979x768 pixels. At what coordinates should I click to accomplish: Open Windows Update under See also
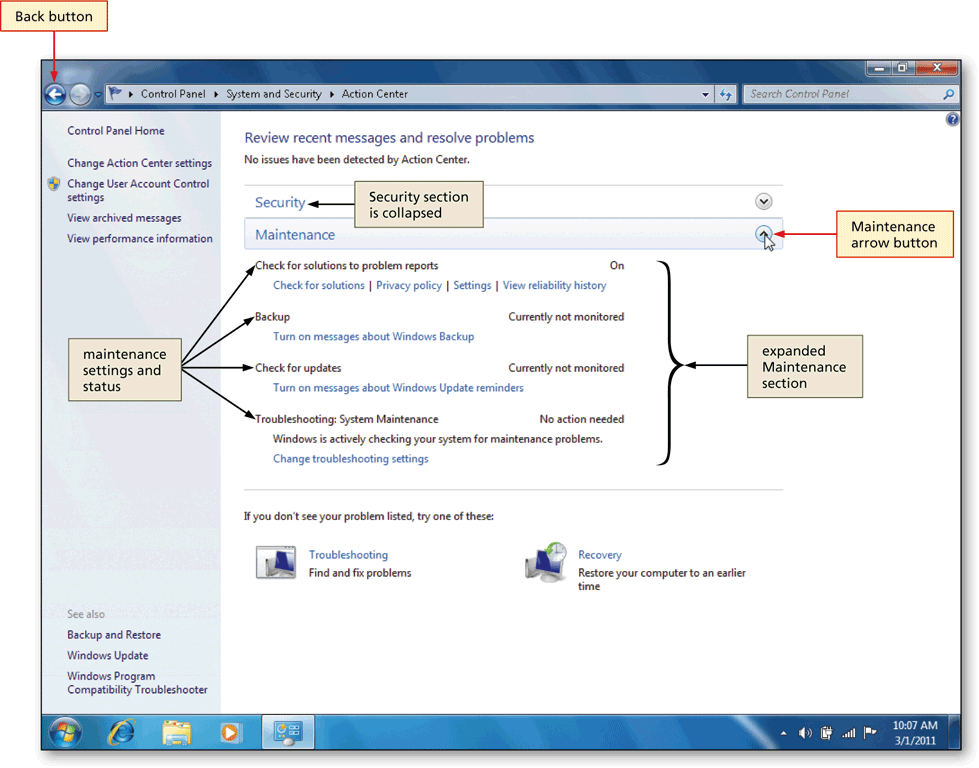108,656
